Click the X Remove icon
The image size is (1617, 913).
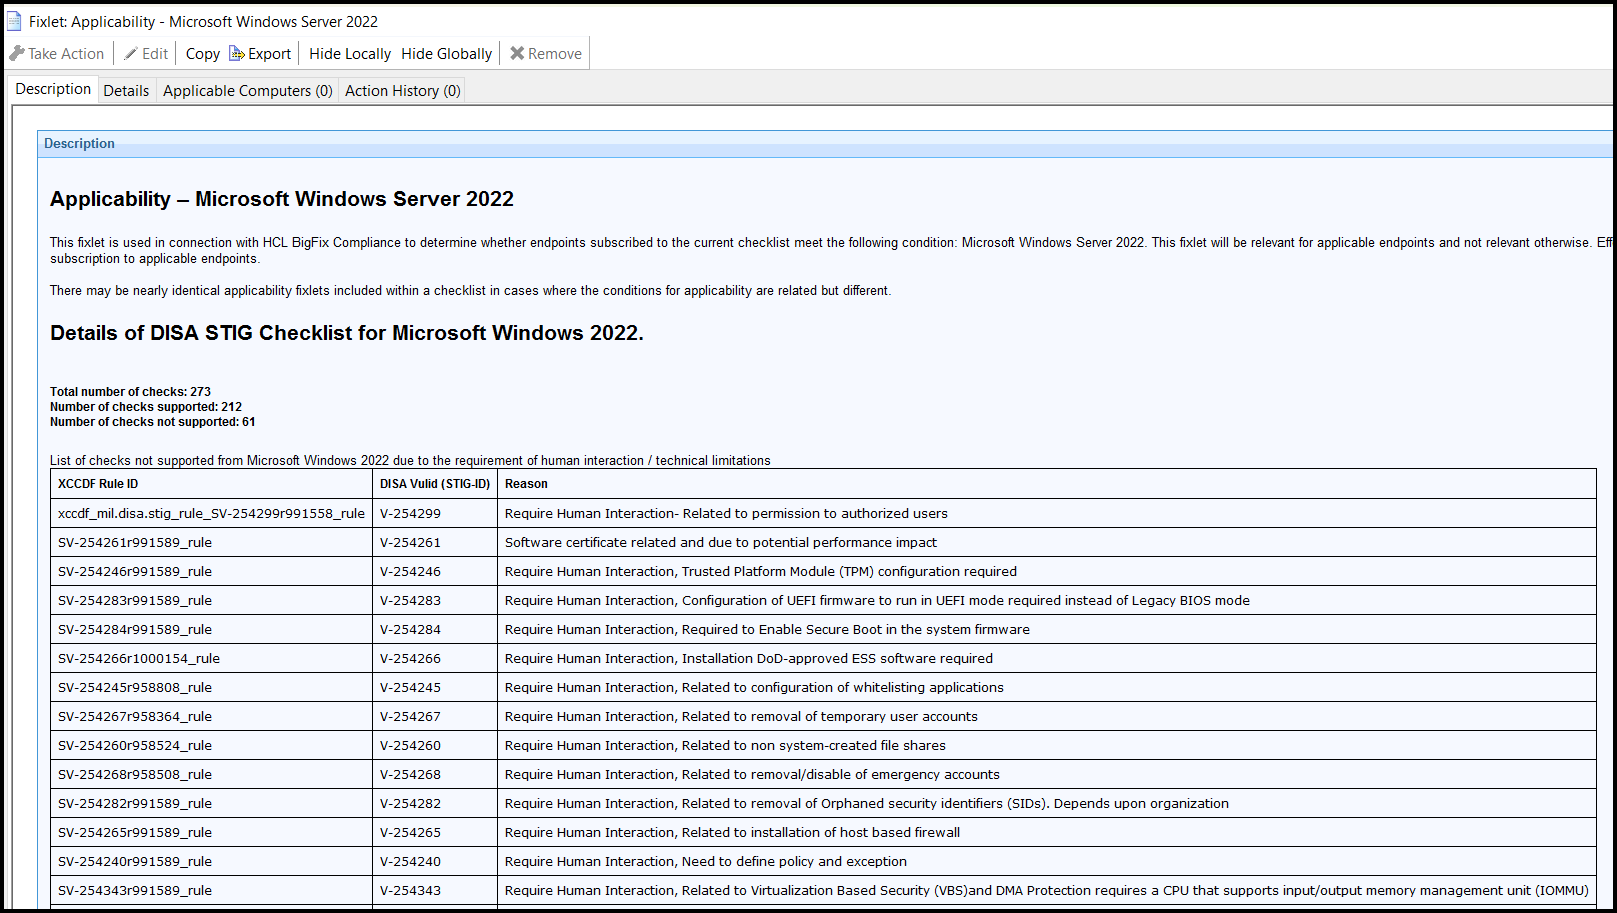pos(518,53)
